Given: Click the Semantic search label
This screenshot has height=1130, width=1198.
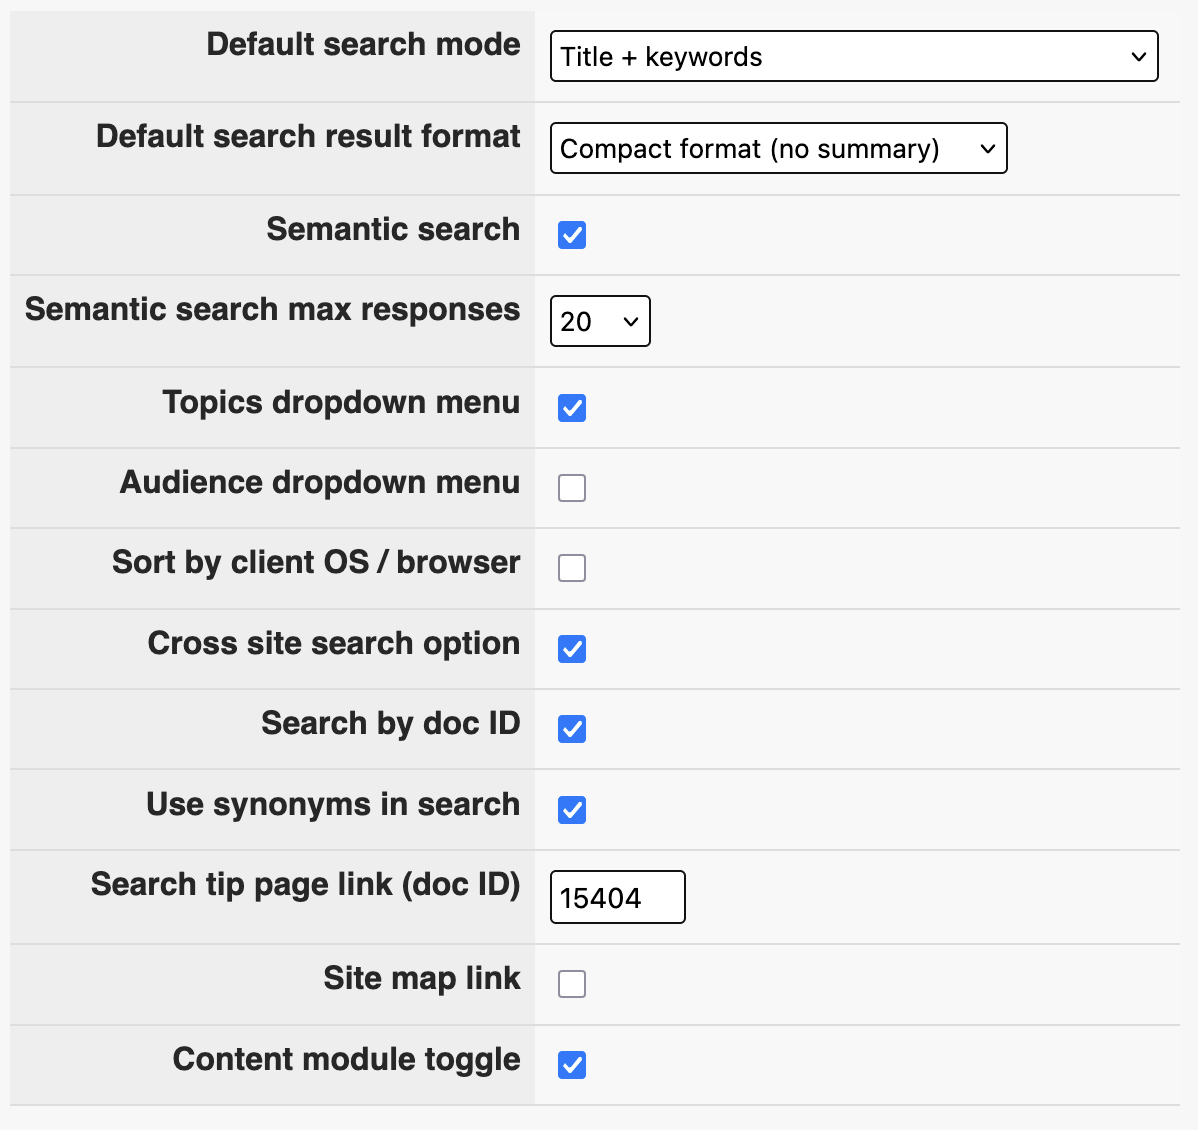Looking at the screenshot, I should coord(393,229).
